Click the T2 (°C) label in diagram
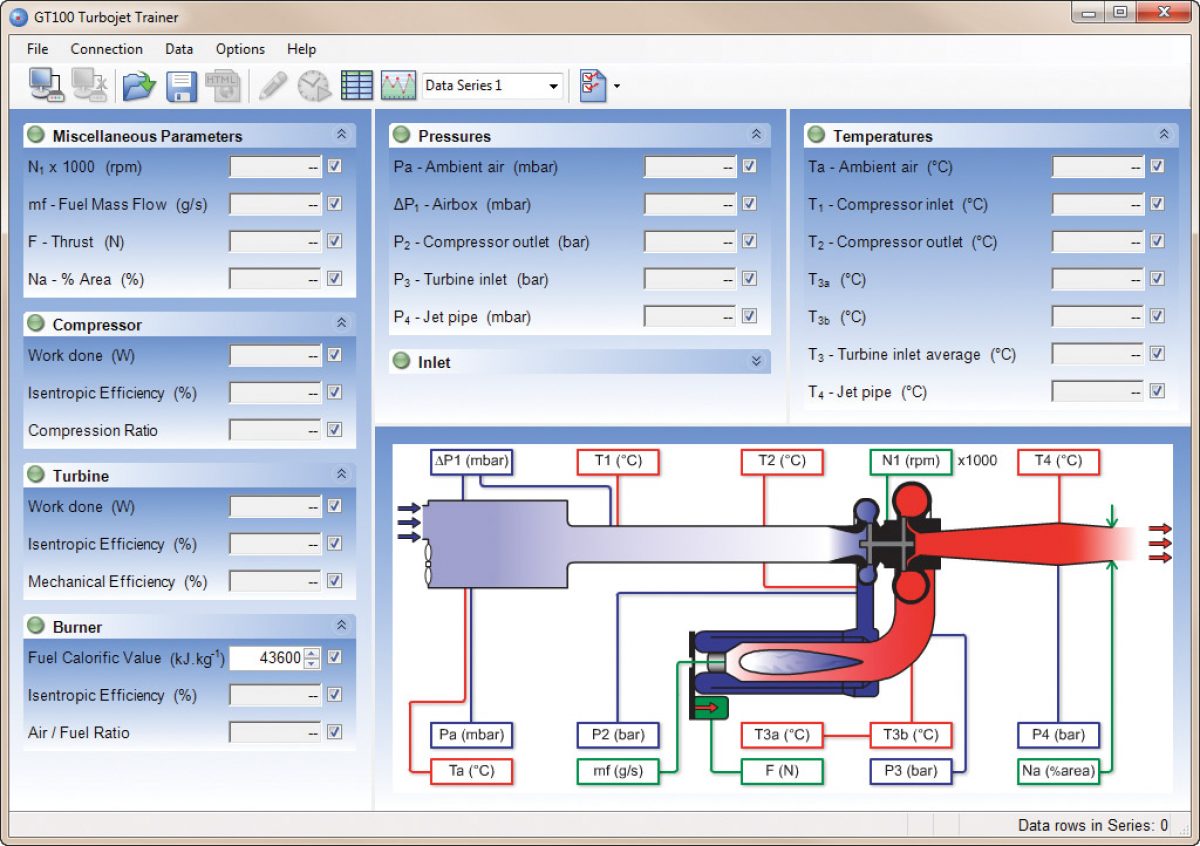This screenshot has height=846, width=1200. pos(781,461)
